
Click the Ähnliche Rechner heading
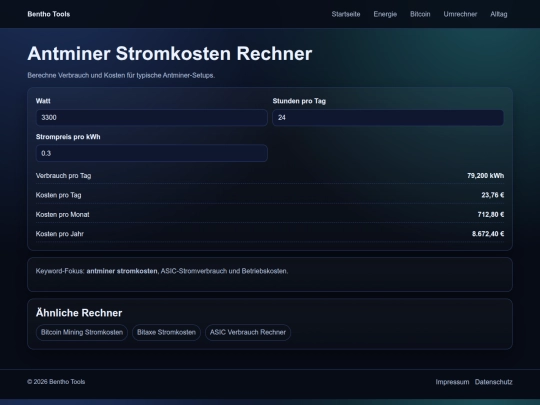pyautogui.click(x=79, y=313)
